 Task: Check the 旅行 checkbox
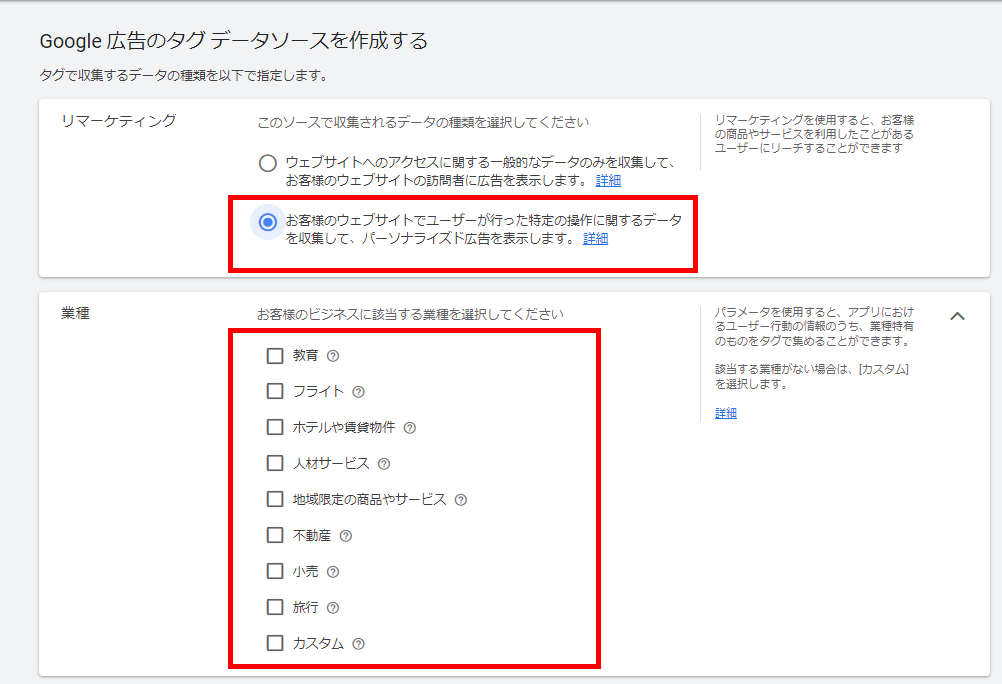pyautogui.click(x=275, y=607)
